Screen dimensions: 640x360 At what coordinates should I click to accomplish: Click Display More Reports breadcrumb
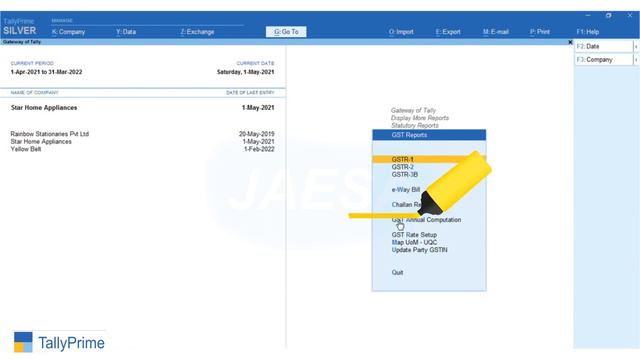(420, 118)
